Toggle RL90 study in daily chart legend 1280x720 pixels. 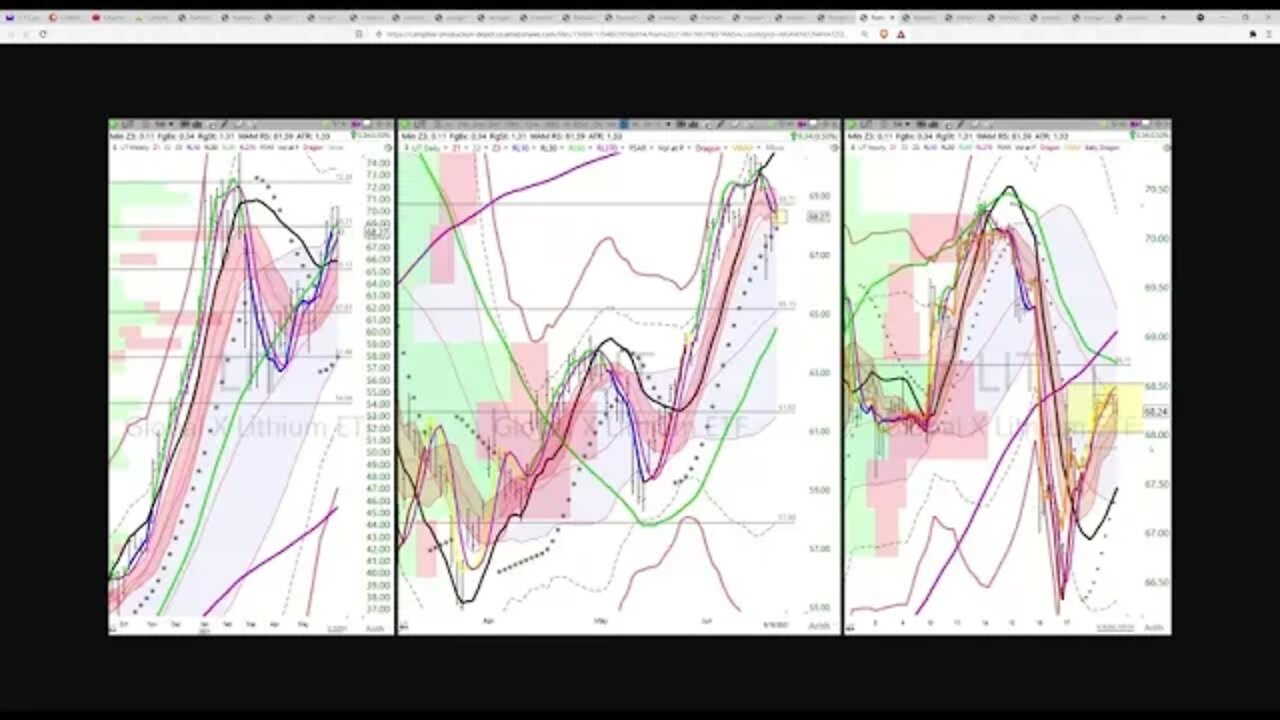577,147
